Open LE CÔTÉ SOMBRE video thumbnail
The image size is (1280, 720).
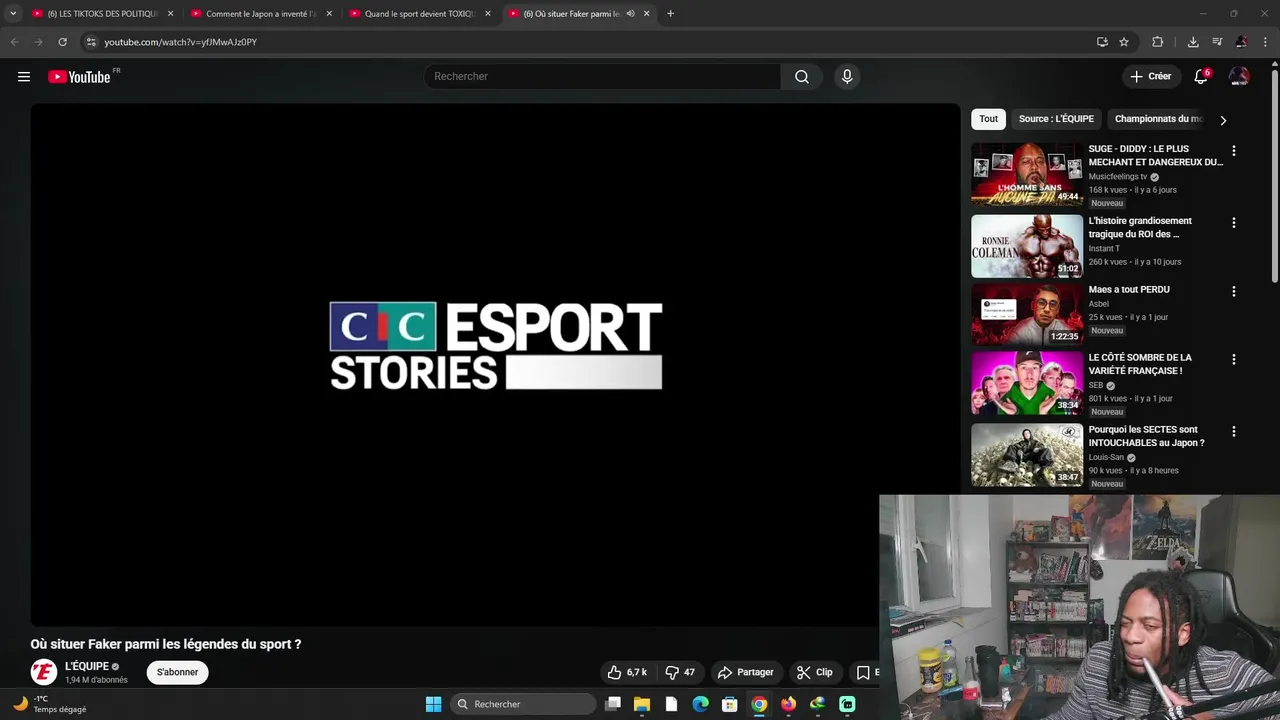(x=1027, y=382)
